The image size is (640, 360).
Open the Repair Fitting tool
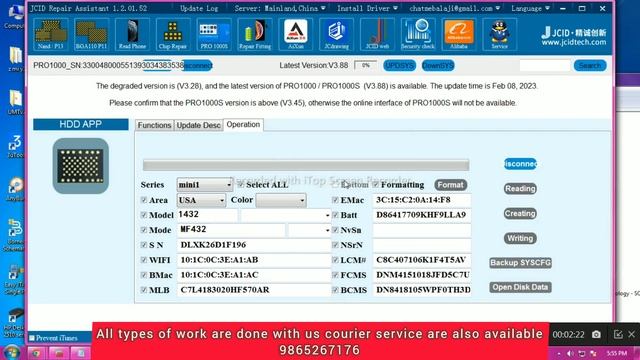(x=255, y=34)
